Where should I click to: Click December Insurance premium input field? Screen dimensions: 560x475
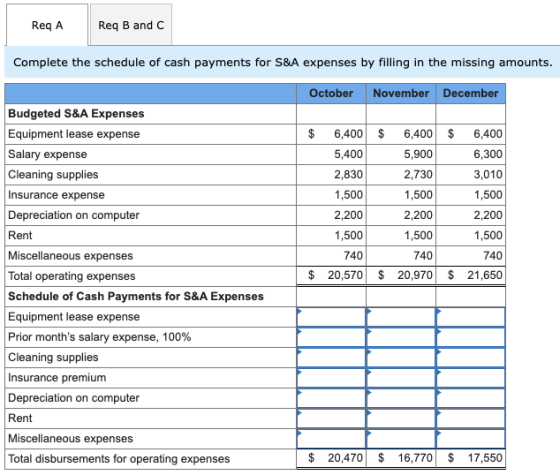click(x=470, y=378)
